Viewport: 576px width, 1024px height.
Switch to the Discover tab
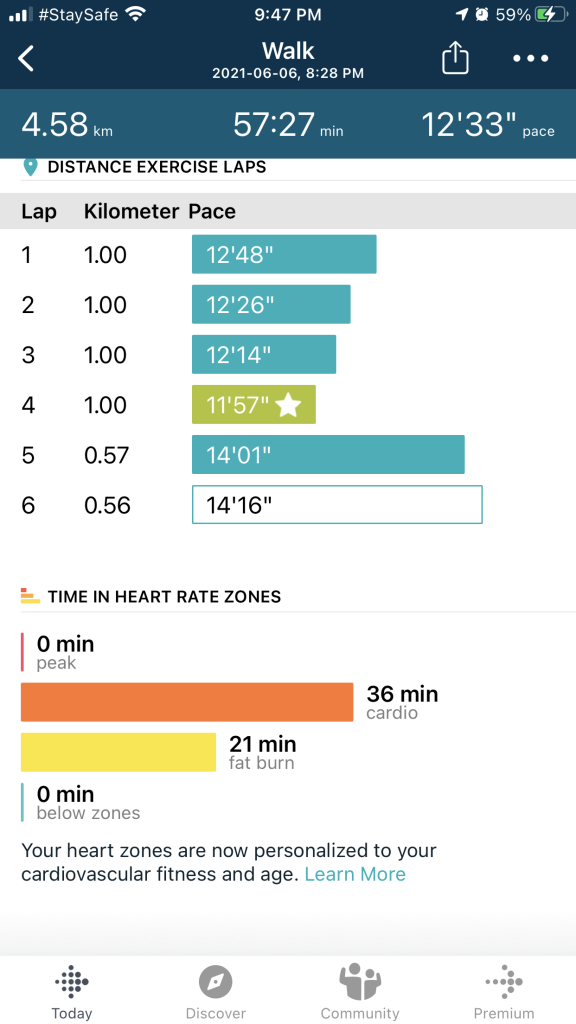click(216, 991)
